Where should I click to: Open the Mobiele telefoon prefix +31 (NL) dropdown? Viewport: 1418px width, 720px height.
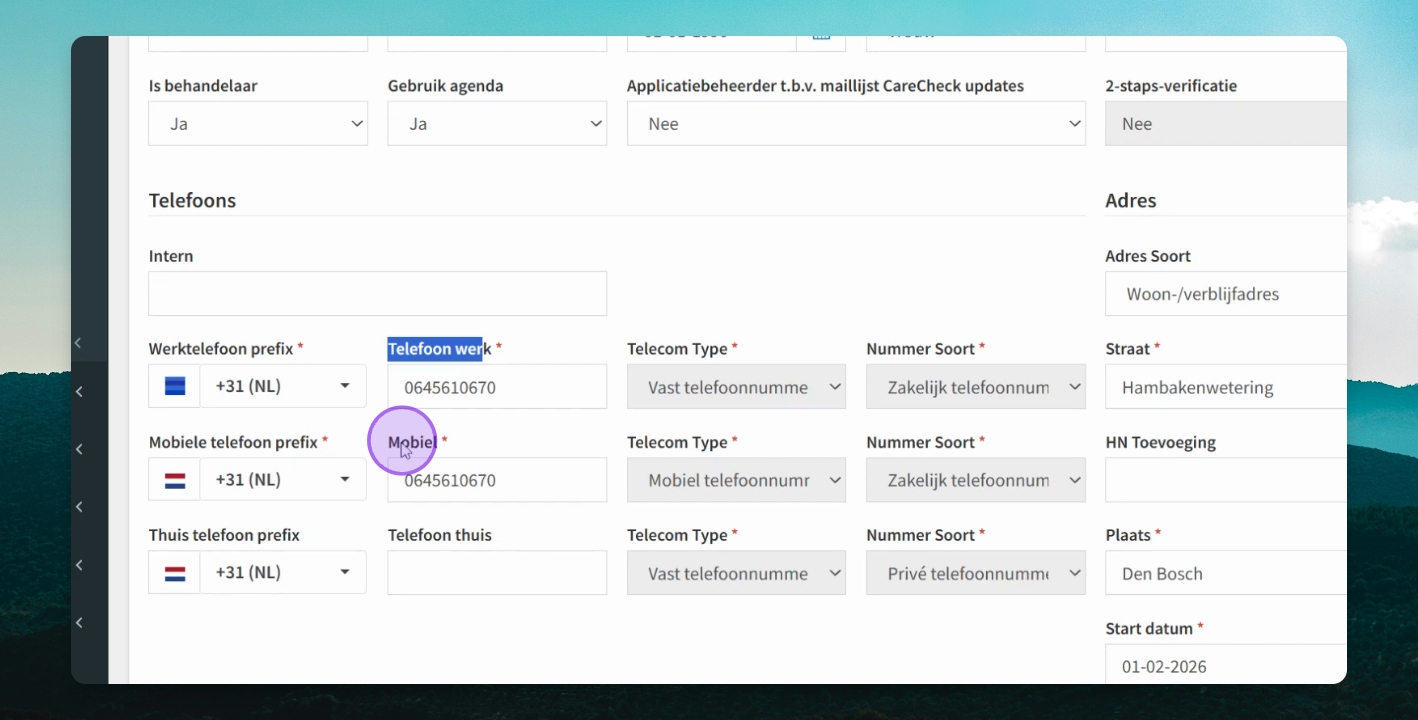point(283,480)
